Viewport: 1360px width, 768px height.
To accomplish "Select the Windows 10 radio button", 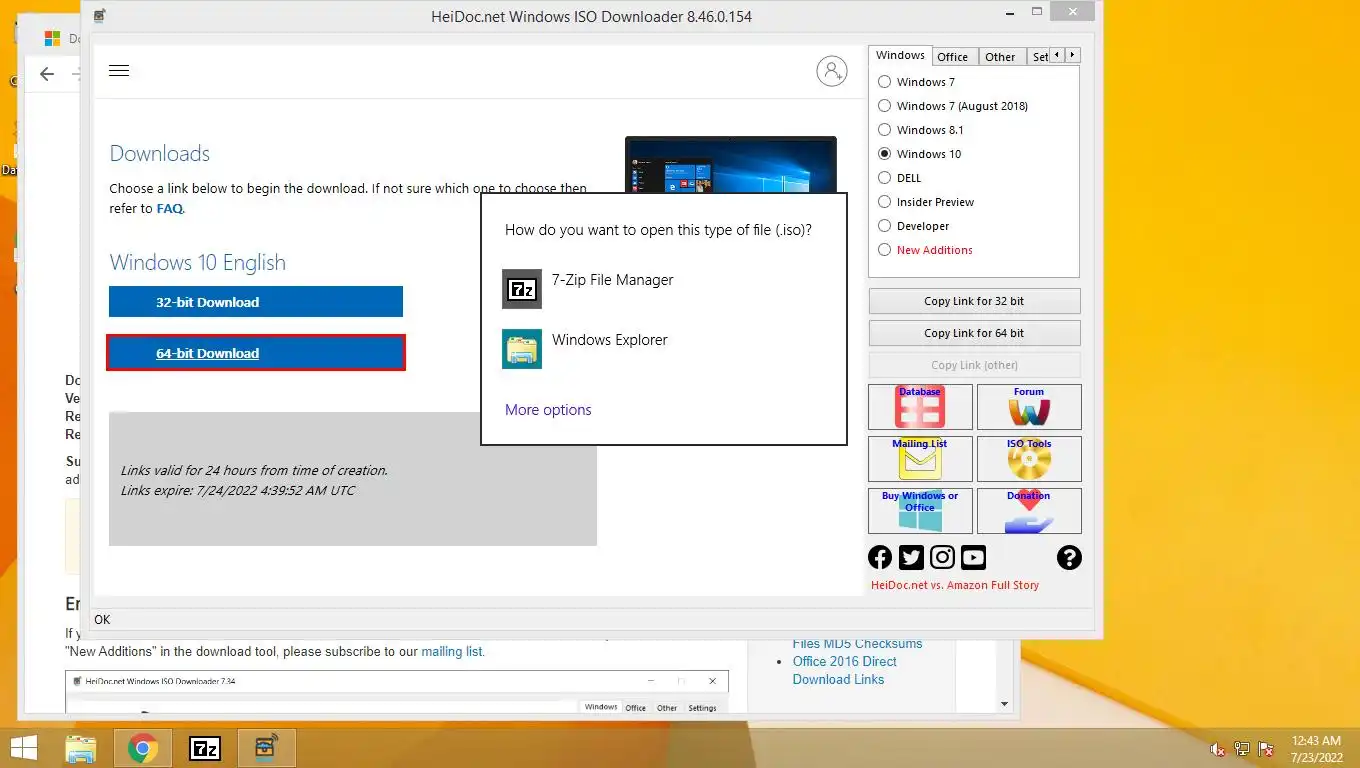I will pos(884,154).
